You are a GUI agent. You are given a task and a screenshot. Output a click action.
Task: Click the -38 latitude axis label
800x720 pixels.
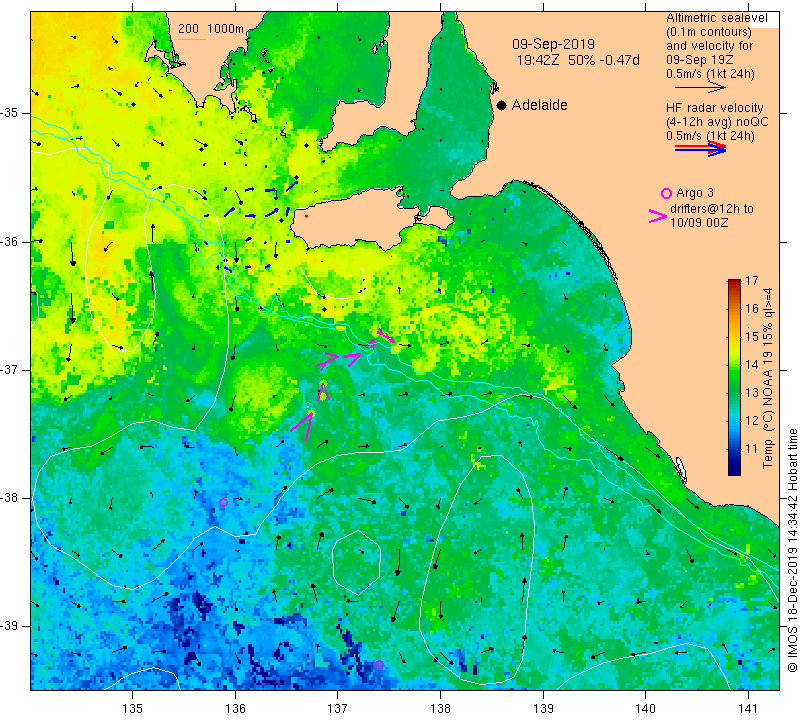[x=10, y=498]
